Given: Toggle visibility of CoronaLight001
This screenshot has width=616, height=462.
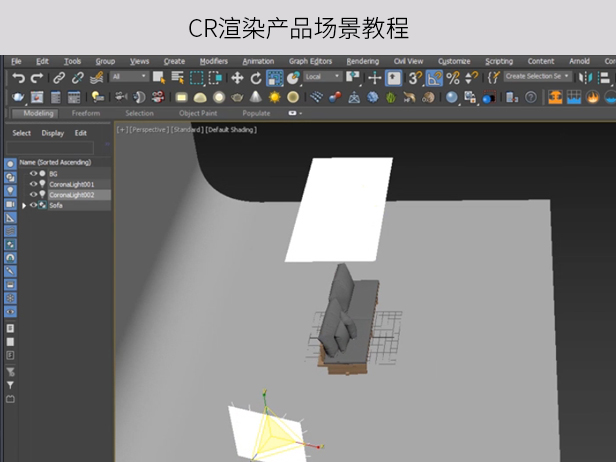Looking at the screenshot, I should [x=33, y=184].
